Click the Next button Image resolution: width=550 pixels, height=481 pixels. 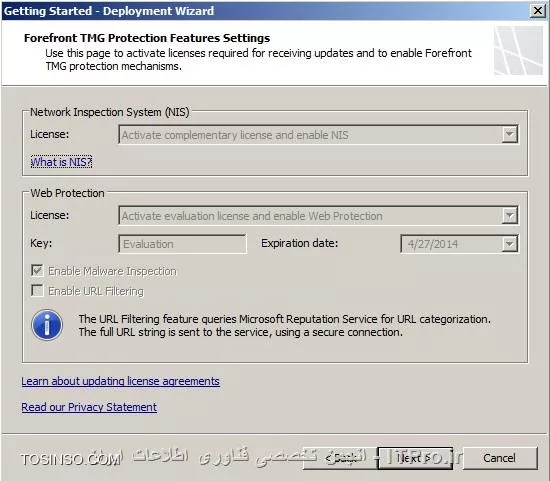[x=415, y=458]
